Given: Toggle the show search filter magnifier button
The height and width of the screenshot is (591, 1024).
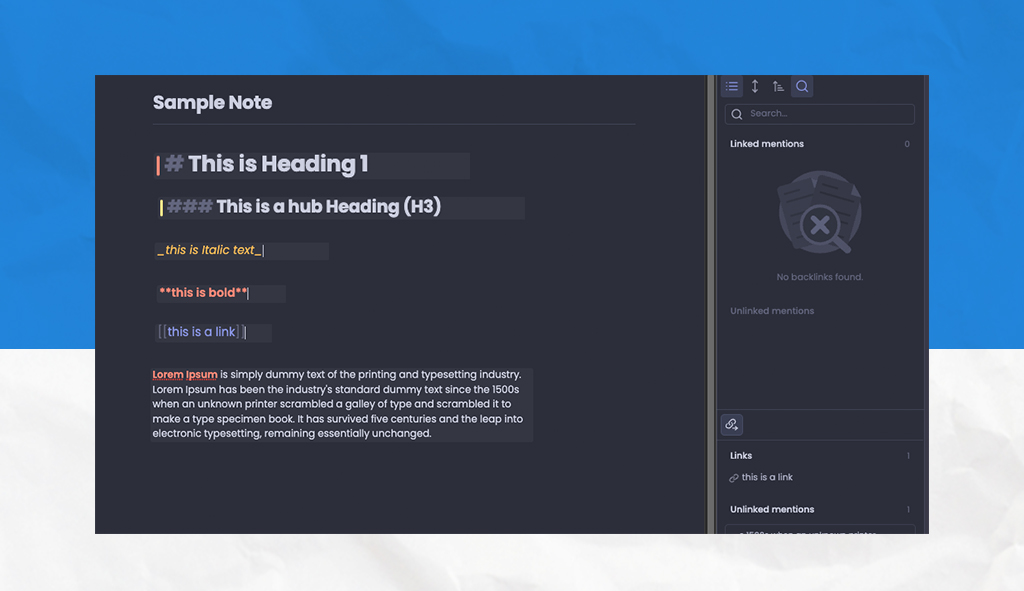Looking at the screenshot, I should click(x=802, y=87).
